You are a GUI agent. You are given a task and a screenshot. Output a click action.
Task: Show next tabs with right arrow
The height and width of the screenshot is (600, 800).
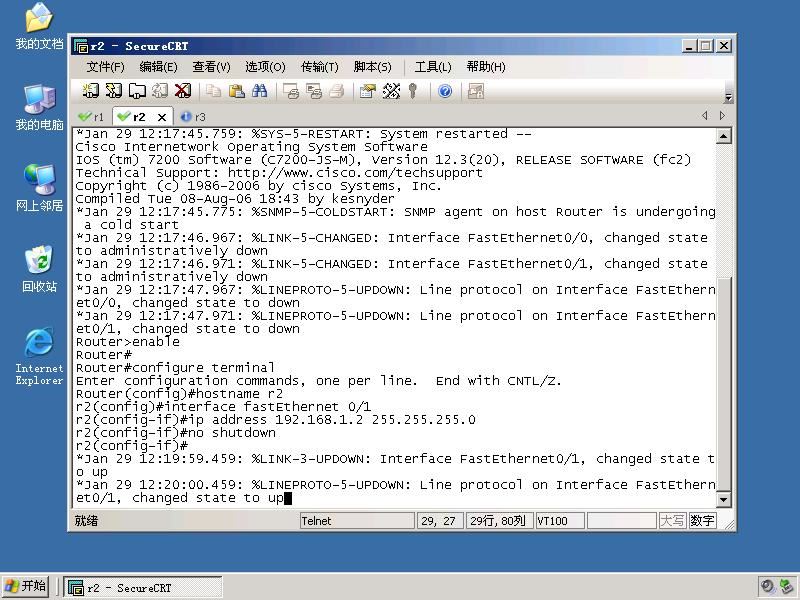tap(722, 116)
